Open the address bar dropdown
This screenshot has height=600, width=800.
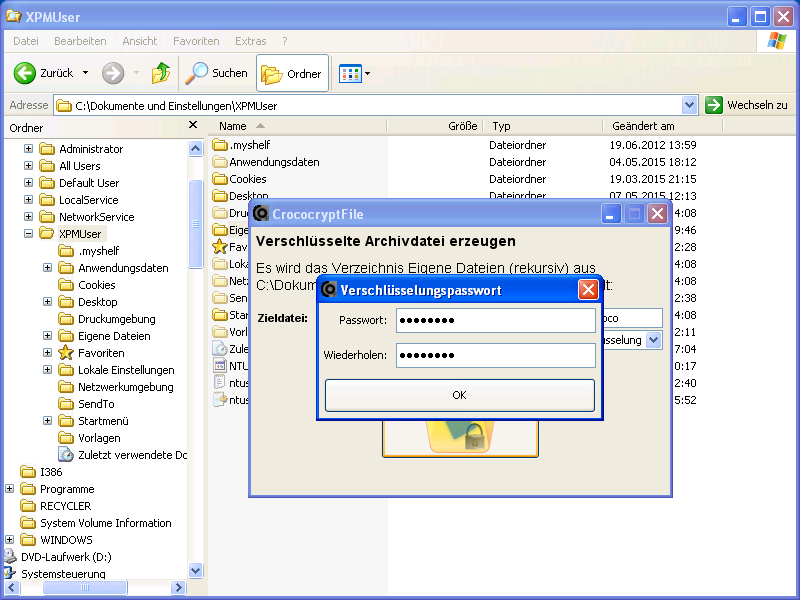(x=689, y=105)
